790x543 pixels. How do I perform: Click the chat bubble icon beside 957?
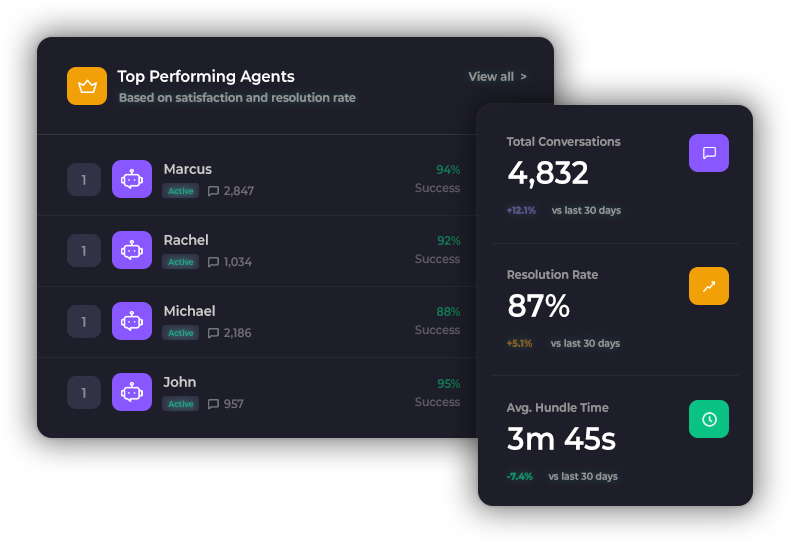click(x=213, y=405)
